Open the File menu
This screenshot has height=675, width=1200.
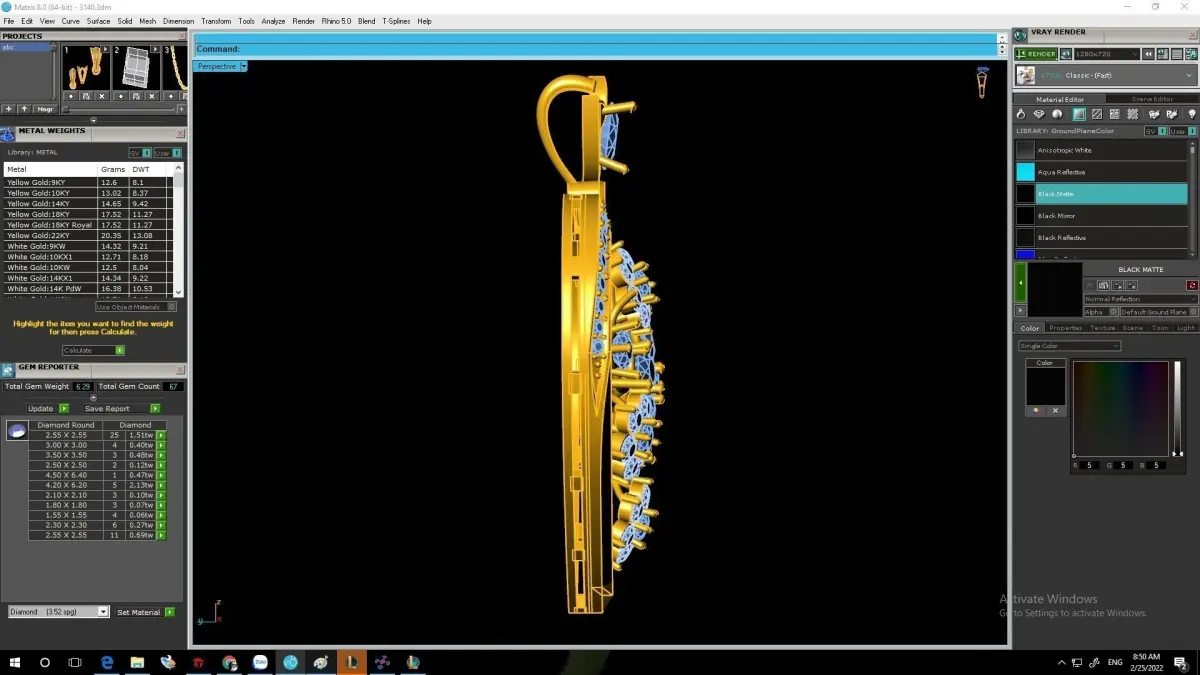point(9,21)
